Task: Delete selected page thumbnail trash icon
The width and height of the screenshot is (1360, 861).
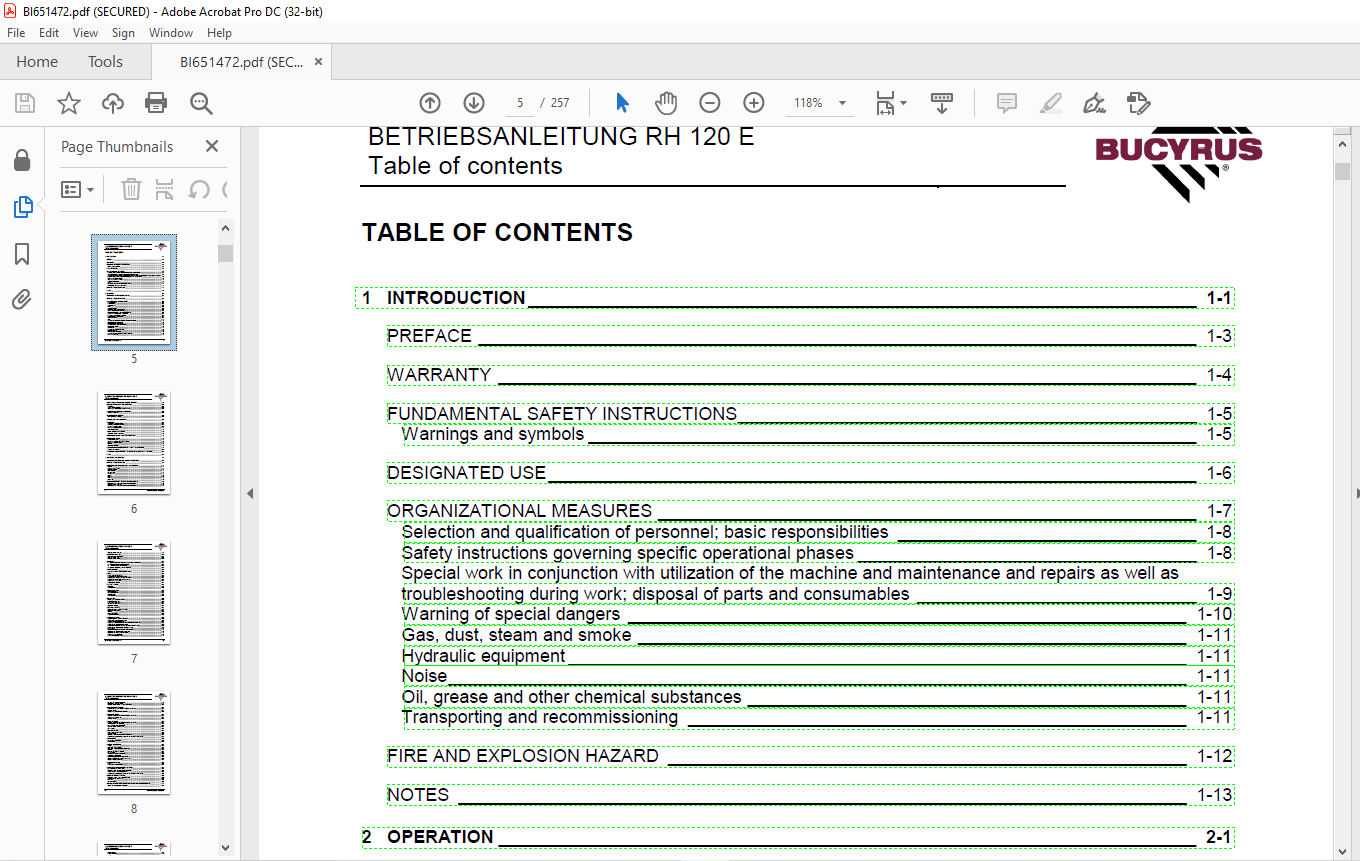Action: (131, 189)
